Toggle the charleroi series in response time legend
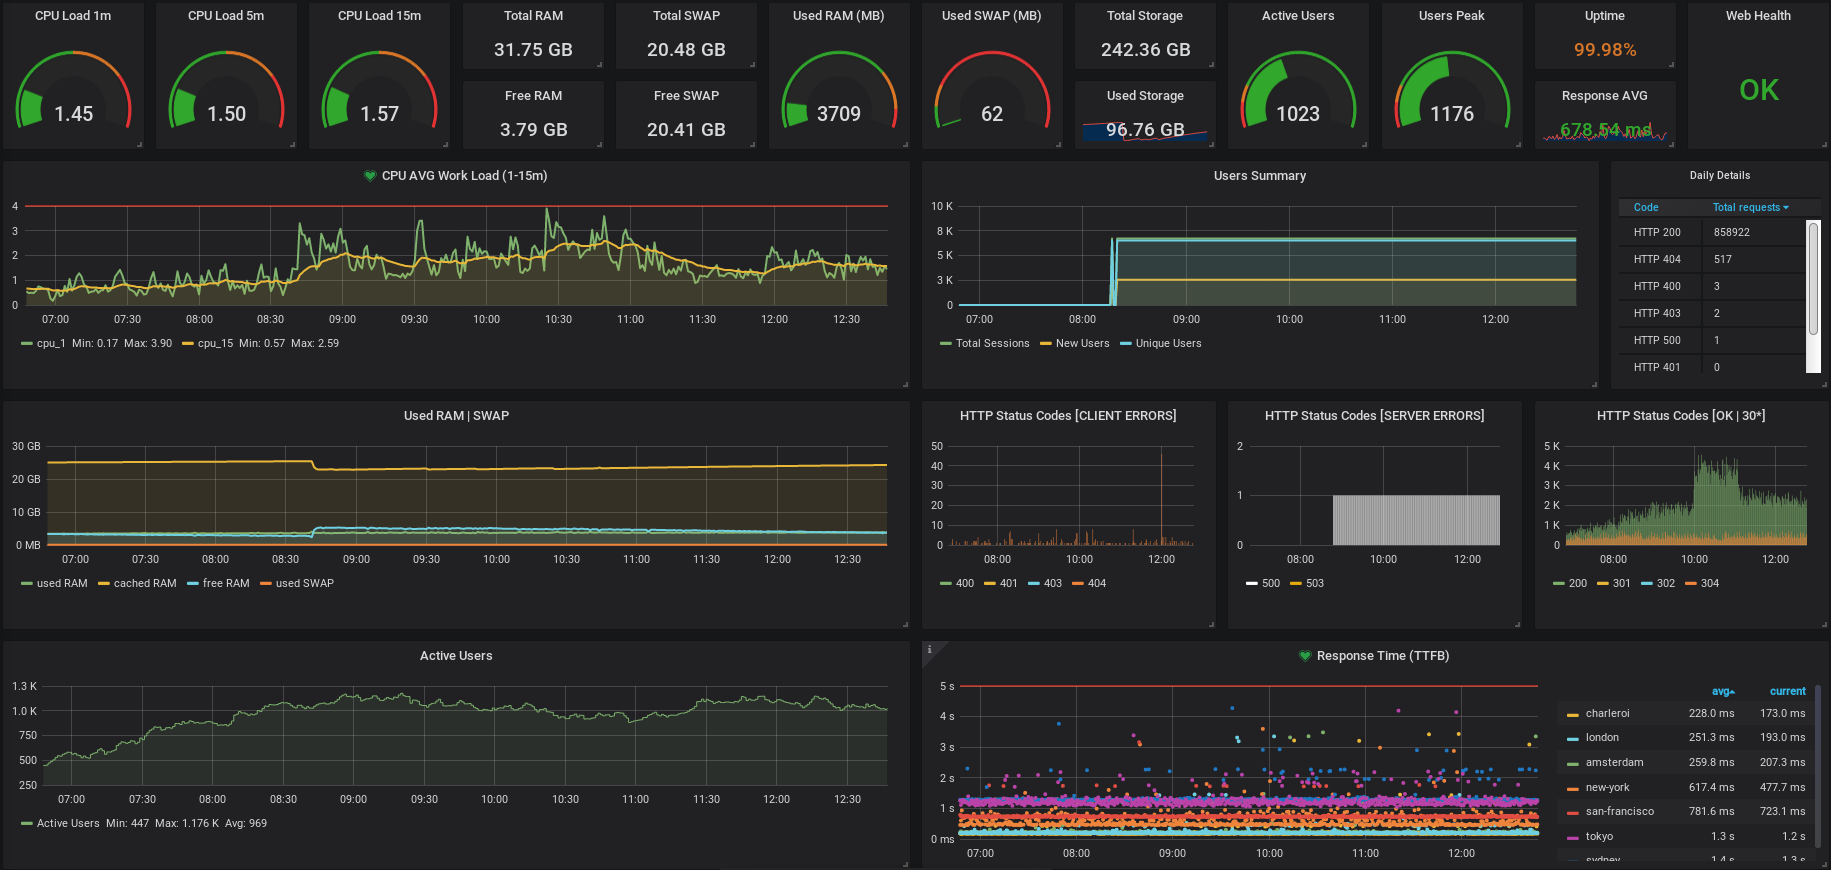 pos(1607,713)
